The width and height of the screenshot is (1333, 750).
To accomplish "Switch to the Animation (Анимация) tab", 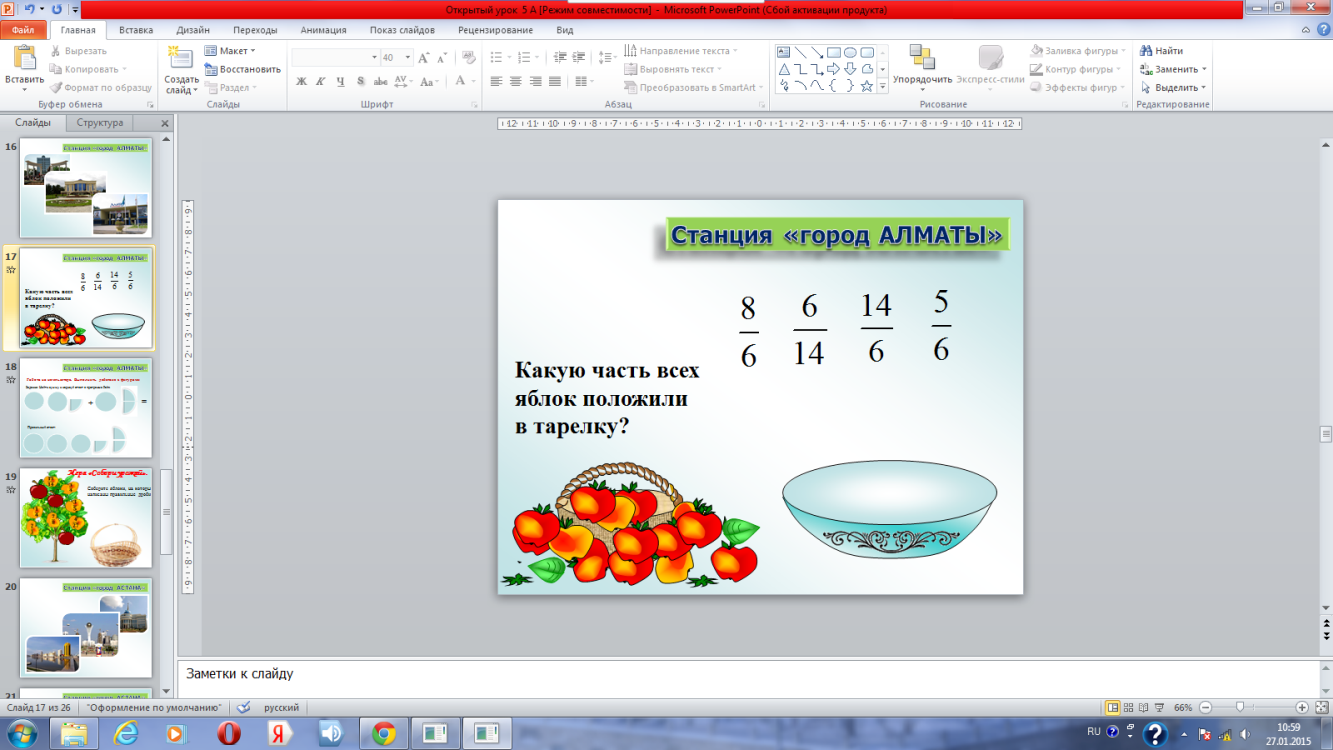I will click(323, 30).
